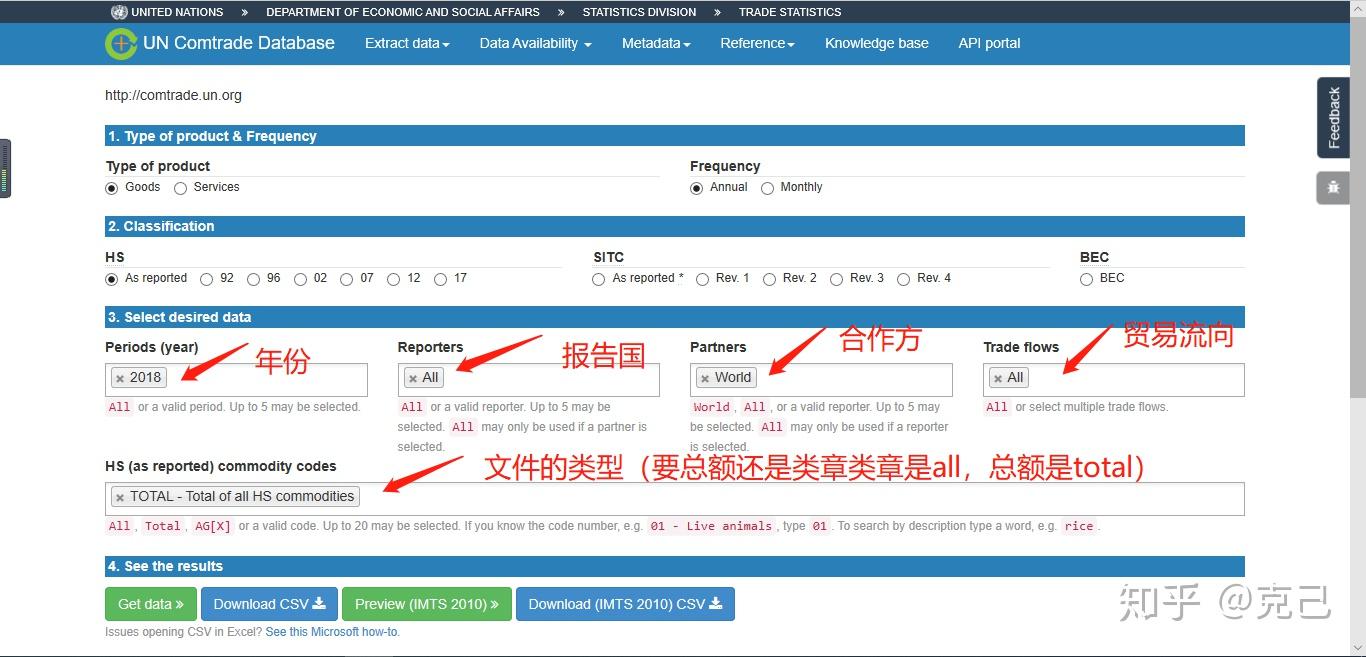Image resolution: width=1366 pixels, height=657 pixels.
Task: Remove the 2018 period tag via its x
Action: pyautogui.click(x=122, y=377)
